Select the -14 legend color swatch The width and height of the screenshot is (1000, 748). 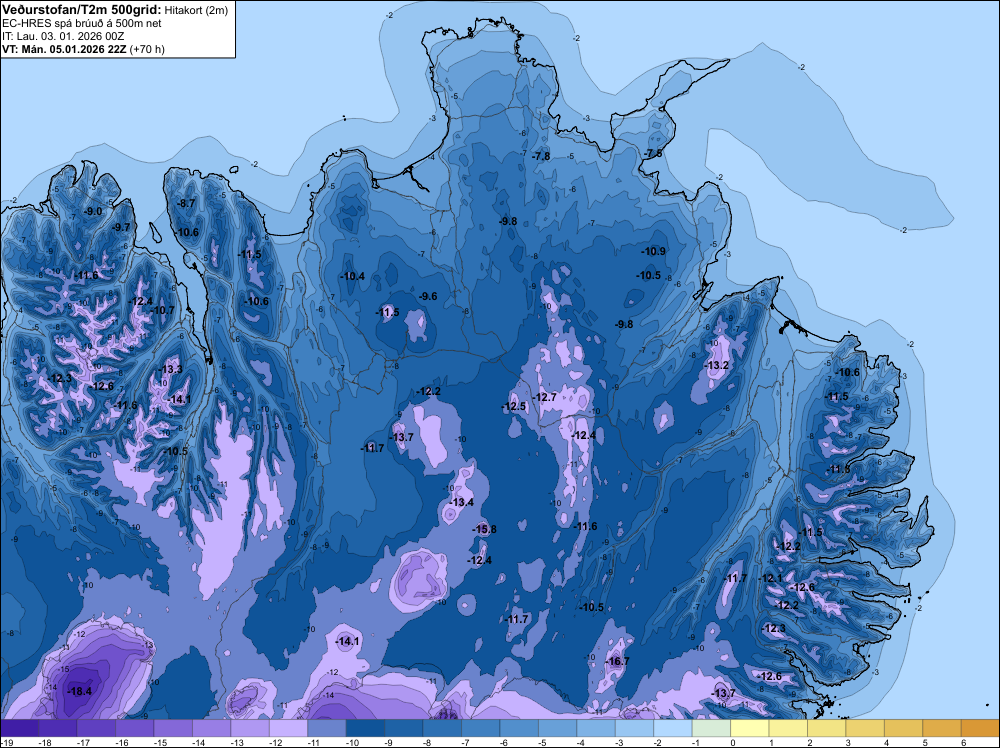click(x=212, y=728)
